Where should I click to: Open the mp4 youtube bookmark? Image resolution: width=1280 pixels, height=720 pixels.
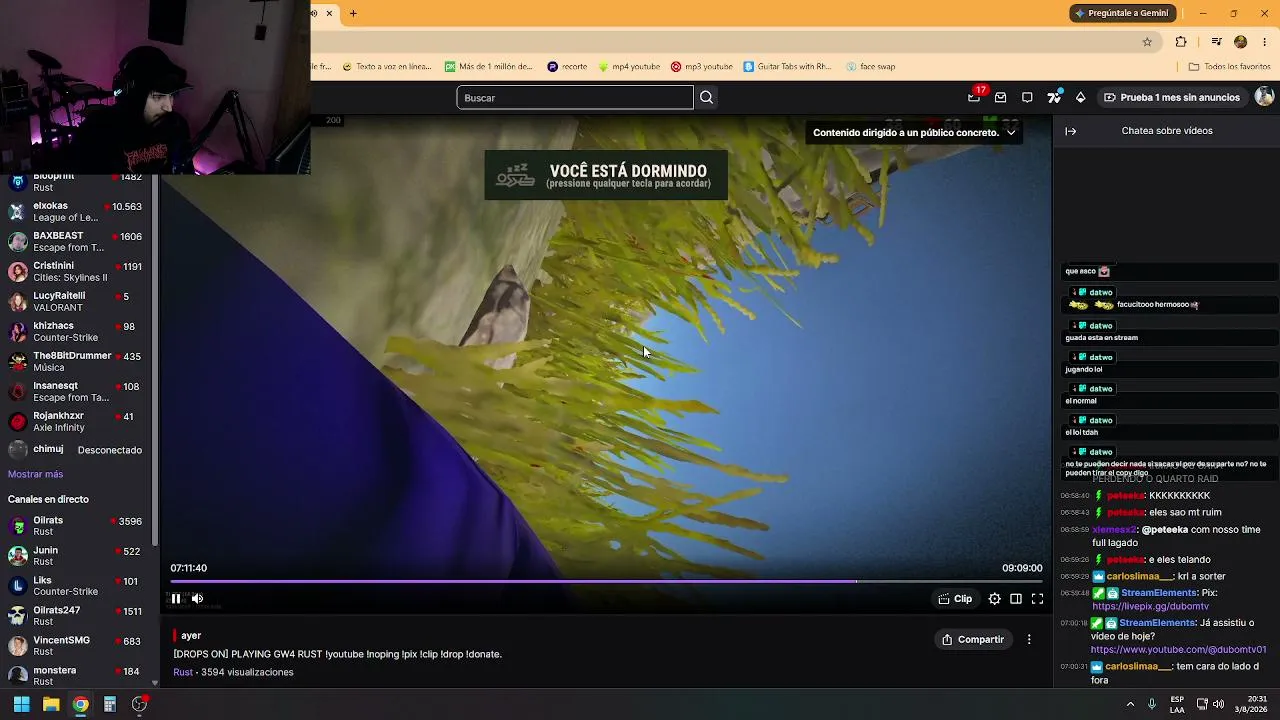[x=629, y=67]
